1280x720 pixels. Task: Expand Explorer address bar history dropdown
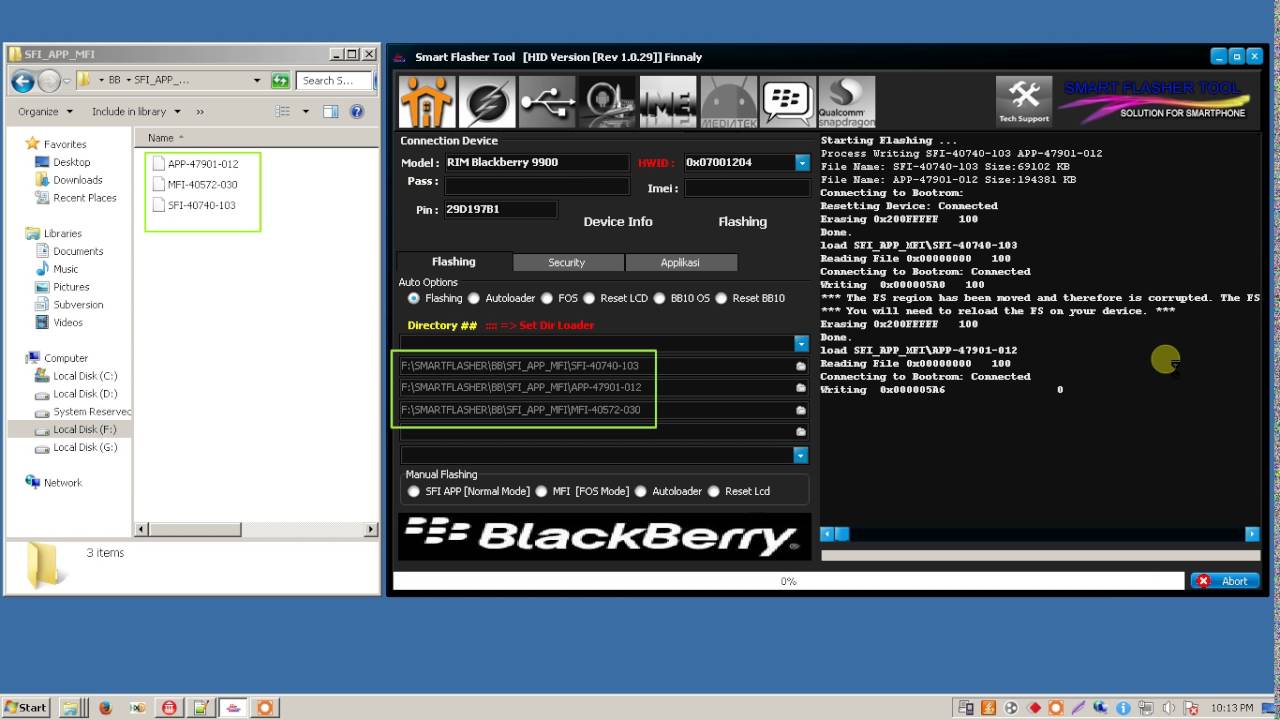click(257, 81)
